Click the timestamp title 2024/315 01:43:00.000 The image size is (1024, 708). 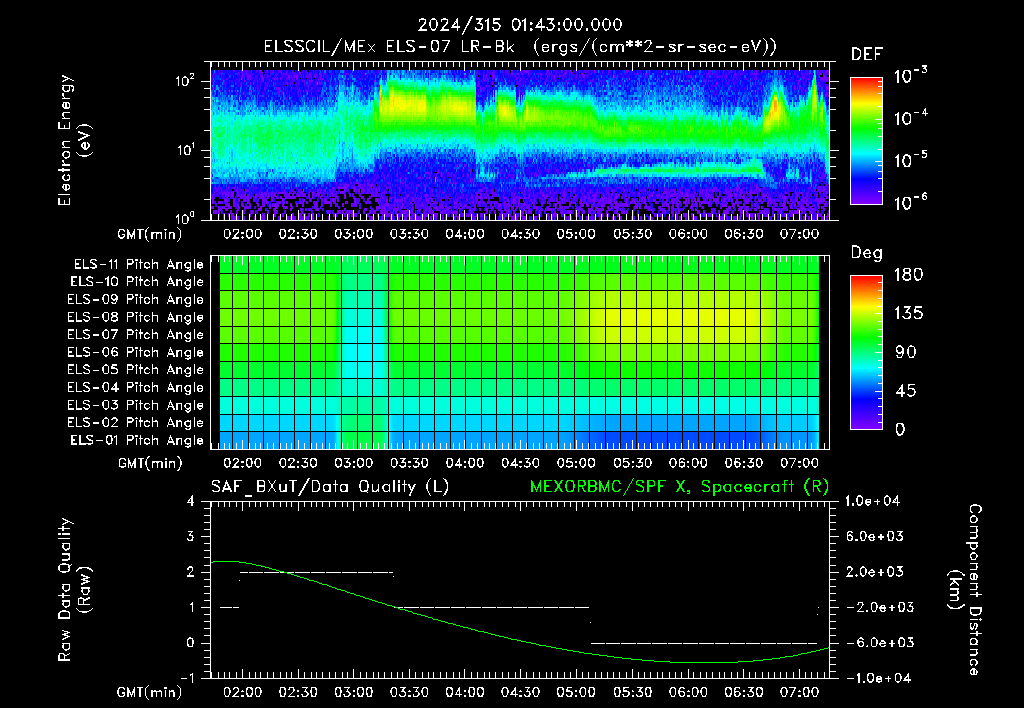point(520,25)
